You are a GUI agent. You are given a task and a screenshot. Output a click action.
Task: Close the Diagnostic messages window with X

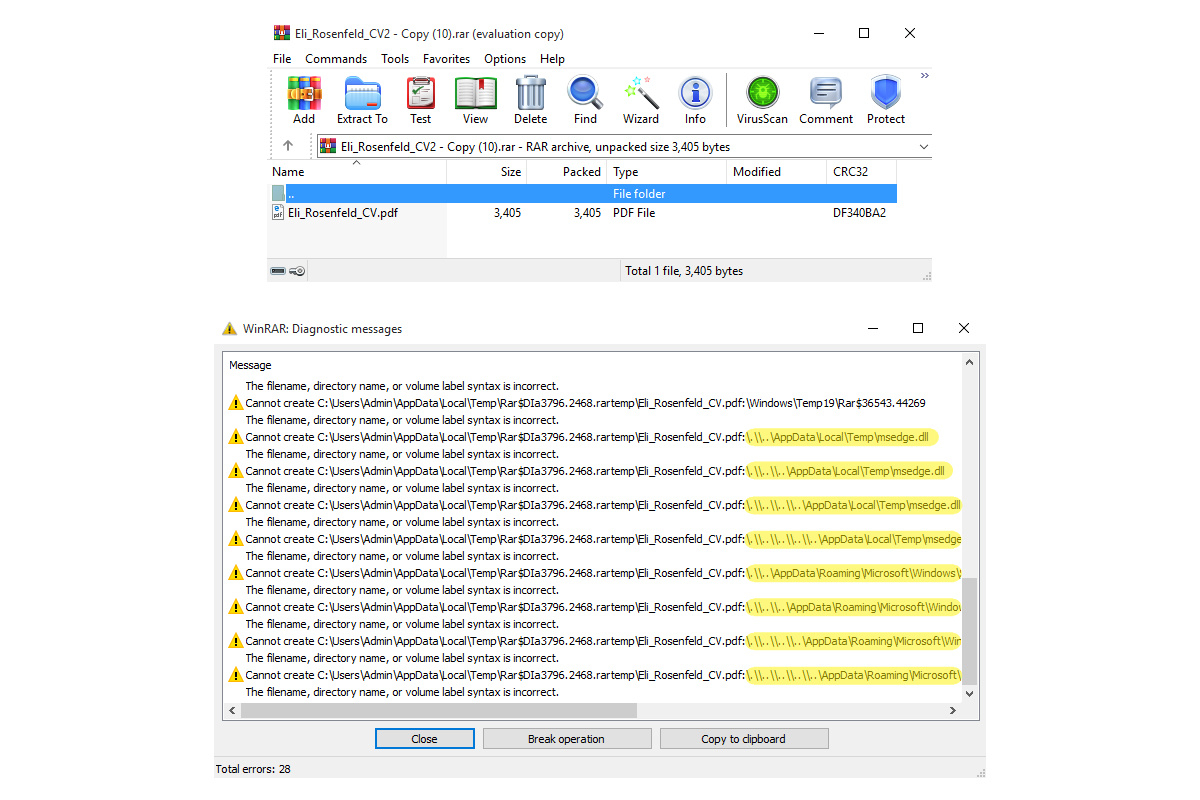click(x=964, y=328)
